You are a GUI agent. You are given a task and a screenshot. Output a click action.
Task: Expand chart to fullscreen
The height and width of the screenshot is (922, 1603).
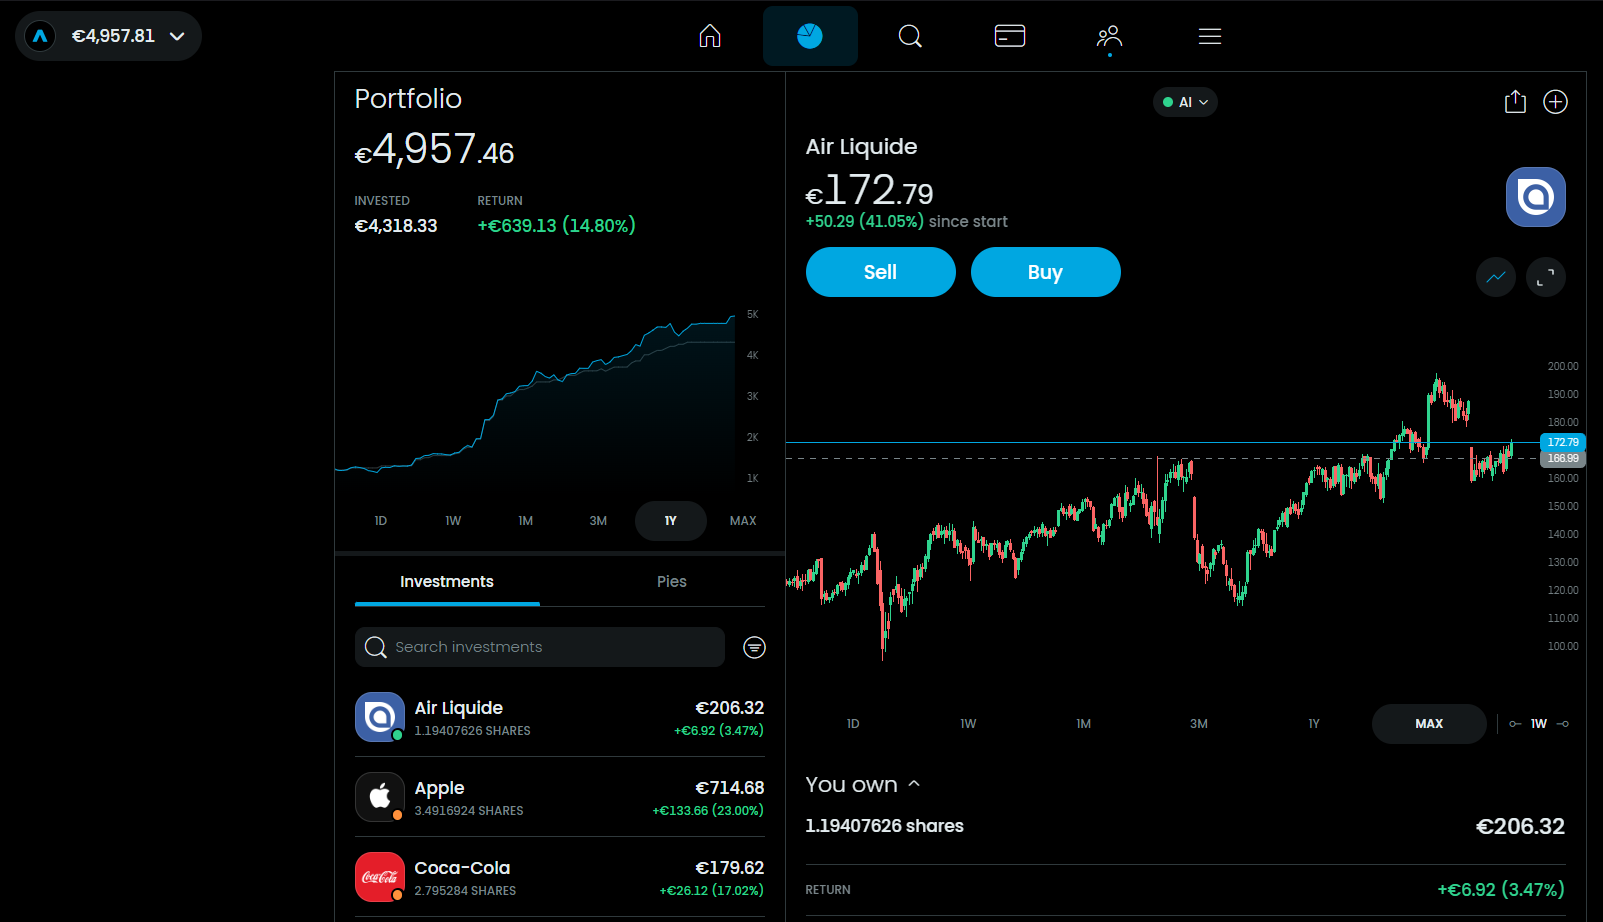[1545, 277]
